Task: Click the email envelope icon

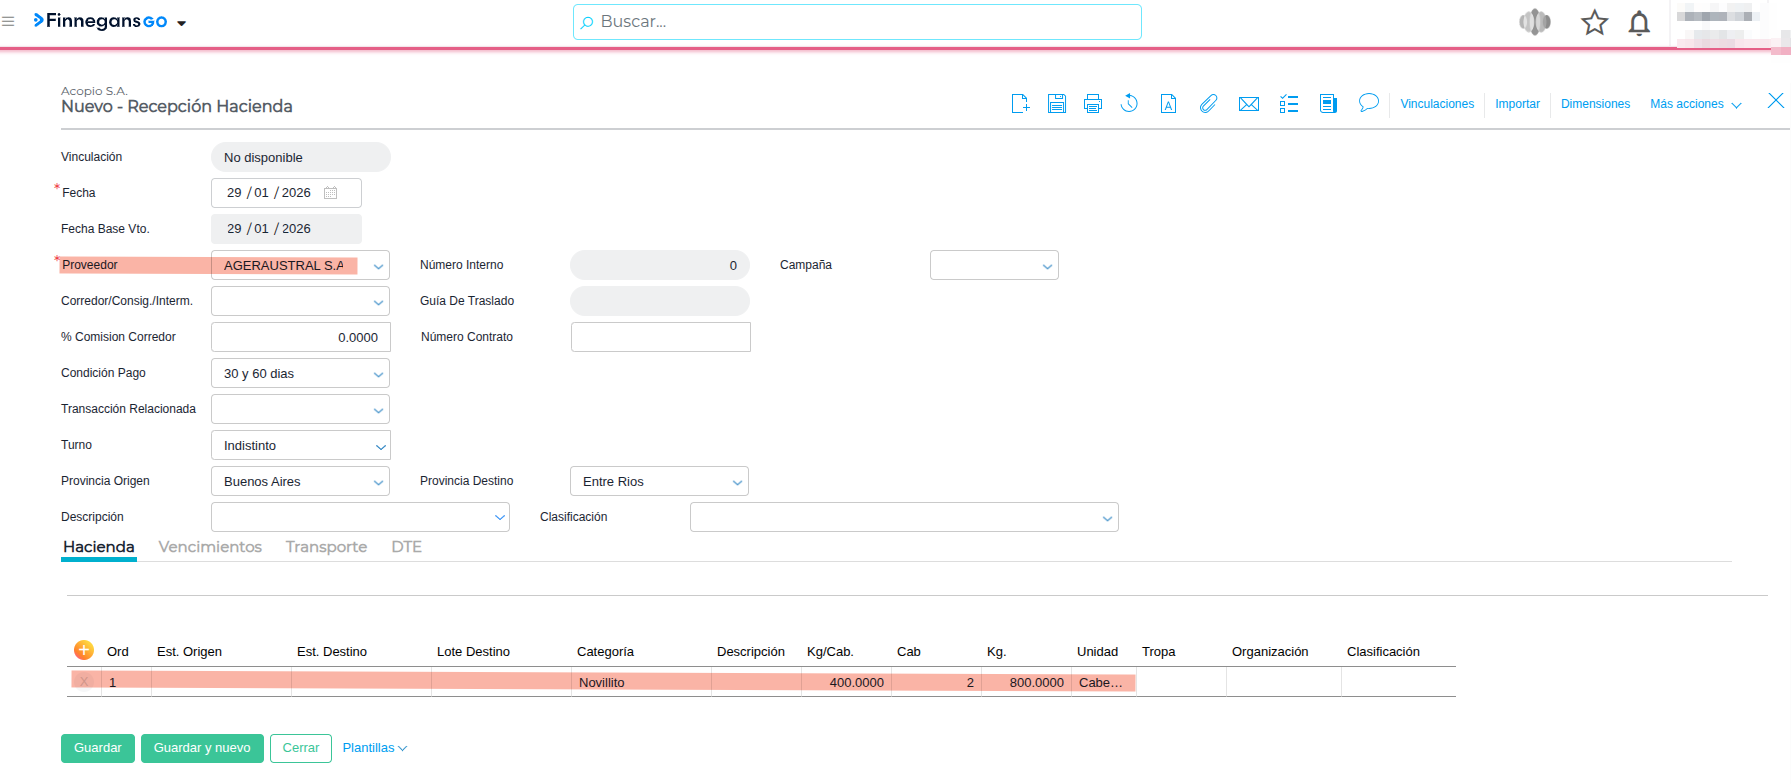Action: click(x=1248, y=104)
